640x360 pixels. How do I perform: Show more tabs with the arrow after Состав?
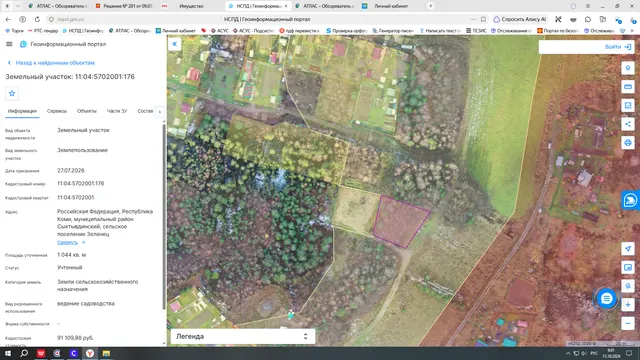(160, 111)
